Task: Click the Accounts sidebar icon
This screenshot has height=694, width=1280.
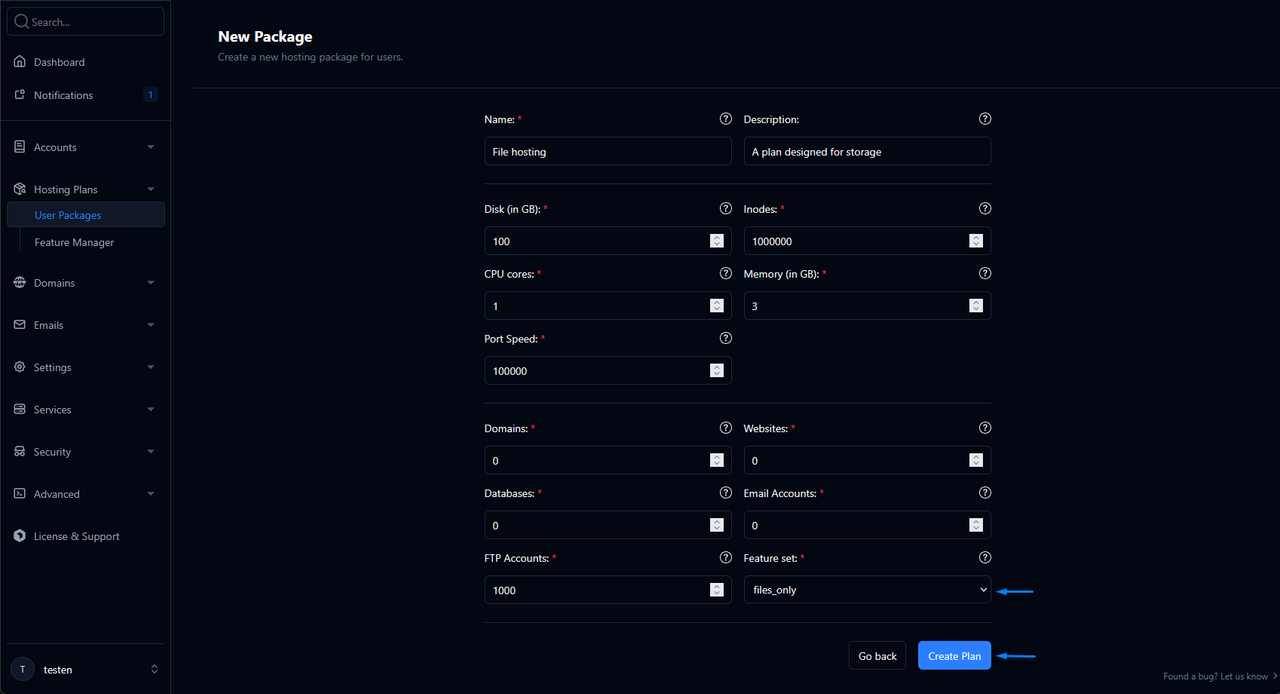Action: click(x=20, y=147)
